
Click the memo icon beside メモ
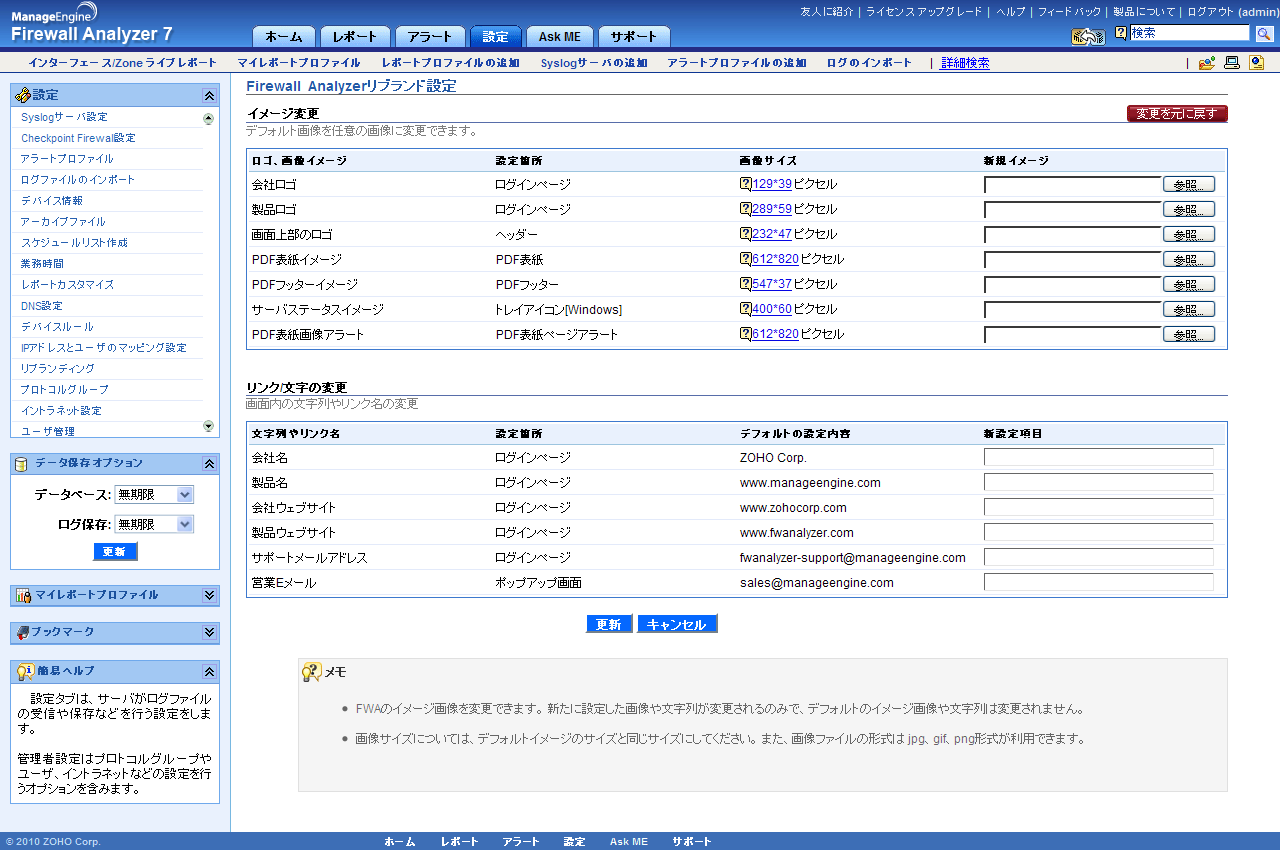(x=312, y=672)
